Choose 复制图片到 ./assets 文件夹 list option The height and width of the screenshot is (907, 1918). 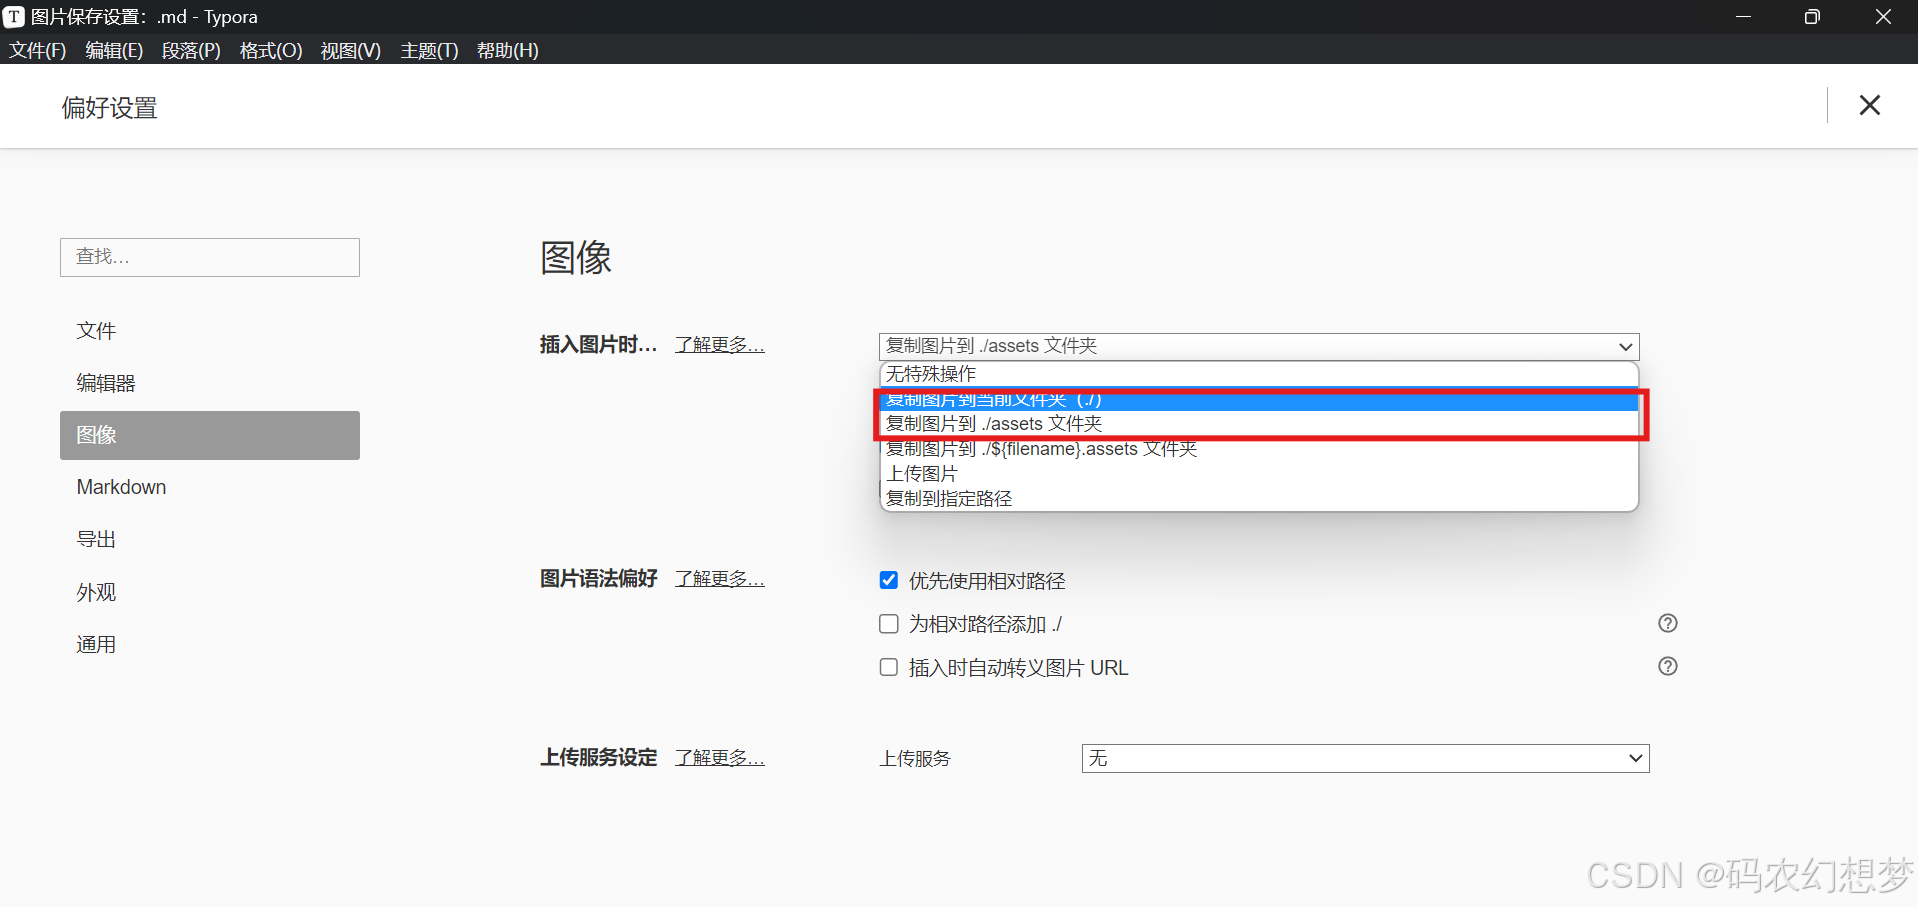tap(1259, 424)
